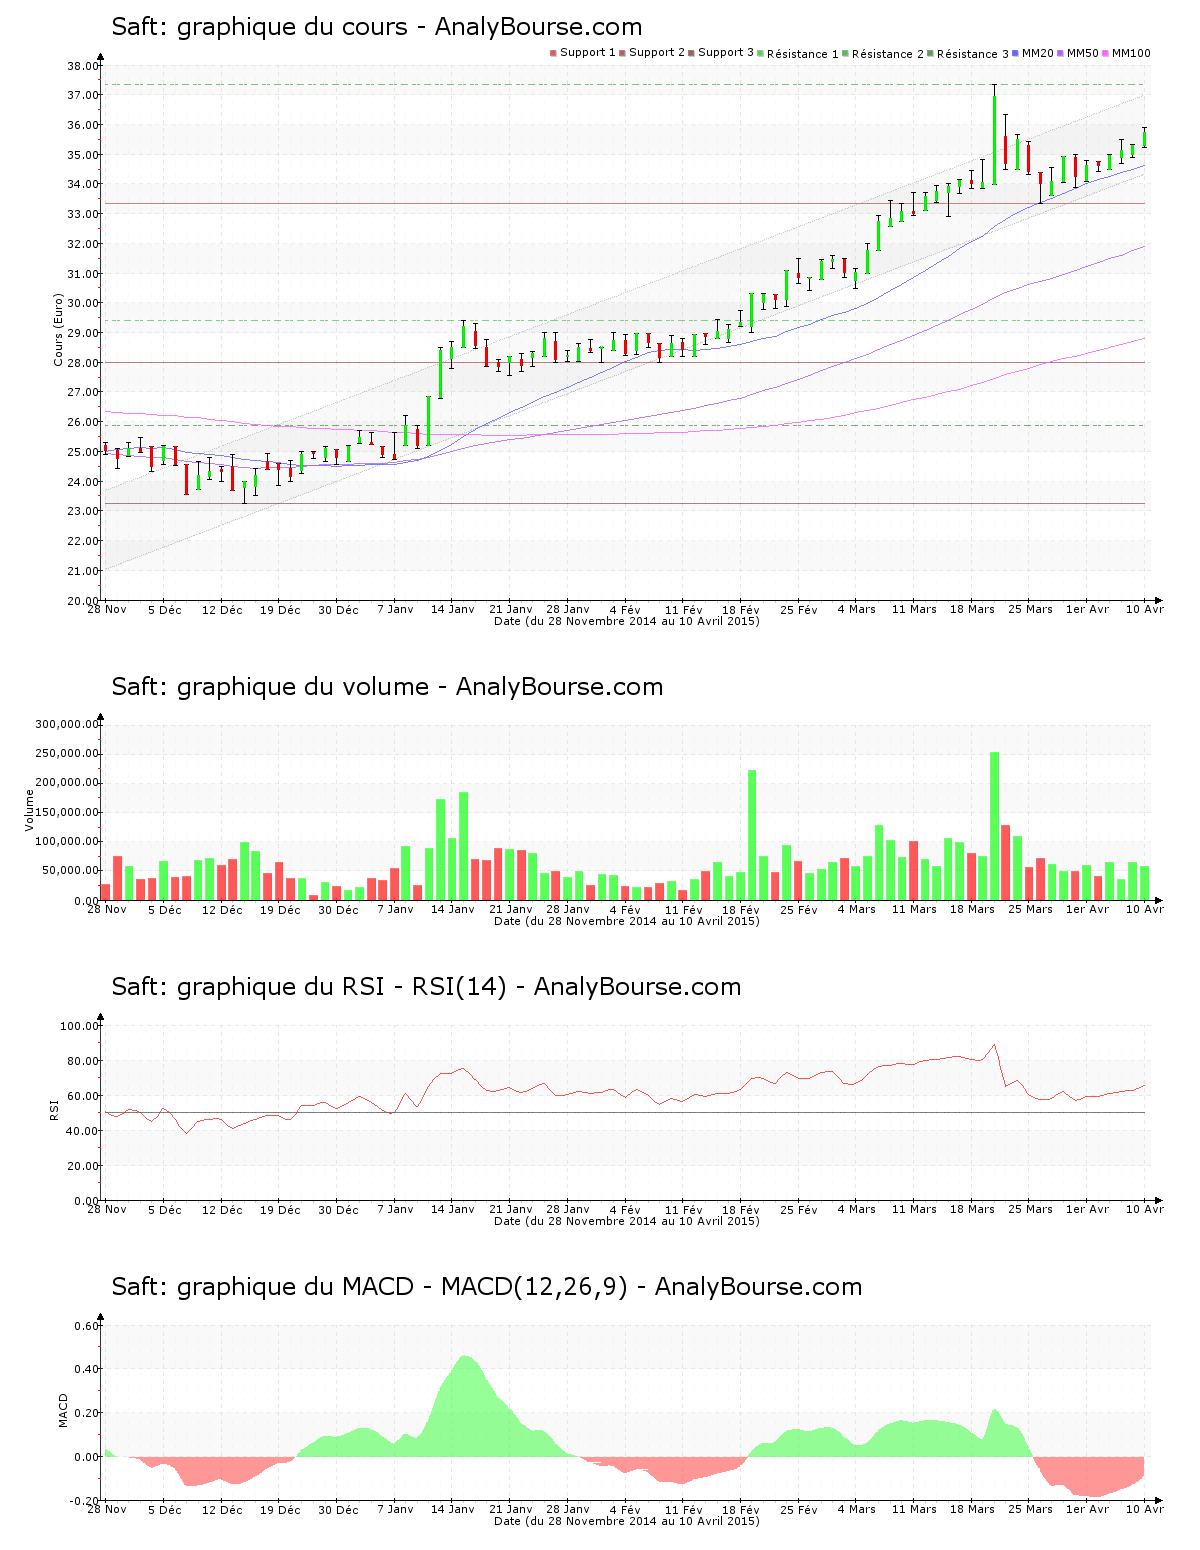Select the Support 3 legend label

point(726,53)
